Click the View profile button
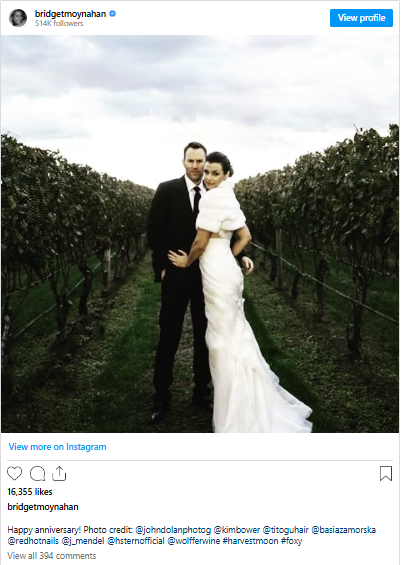The width and height of the screenshot is (401, 565). click(x=361, y=18)
